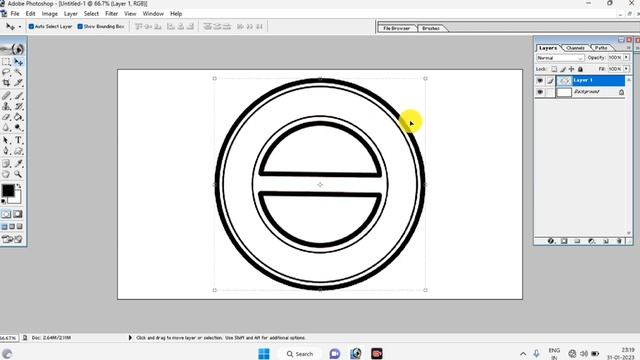This screenshot has width=640, height=360.
Task: Open the tool preset picker arrow
Action: 20,27
